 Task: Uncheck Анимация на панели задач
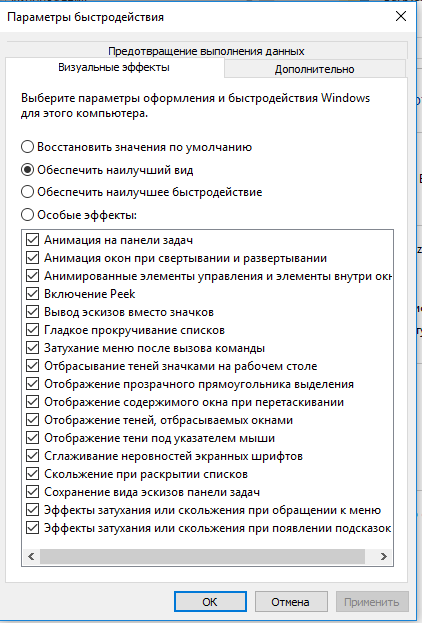click(x=32, y=240)
